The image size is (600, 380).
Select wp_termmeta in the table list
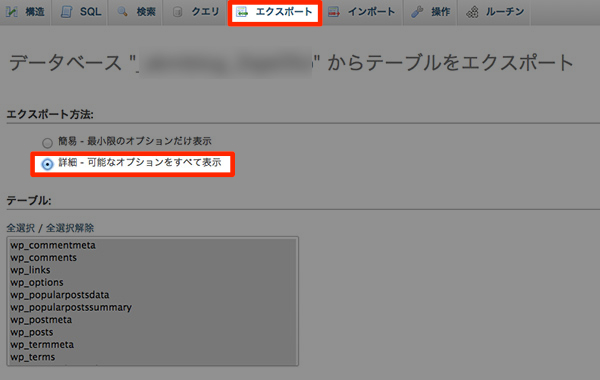pos(152,345)
